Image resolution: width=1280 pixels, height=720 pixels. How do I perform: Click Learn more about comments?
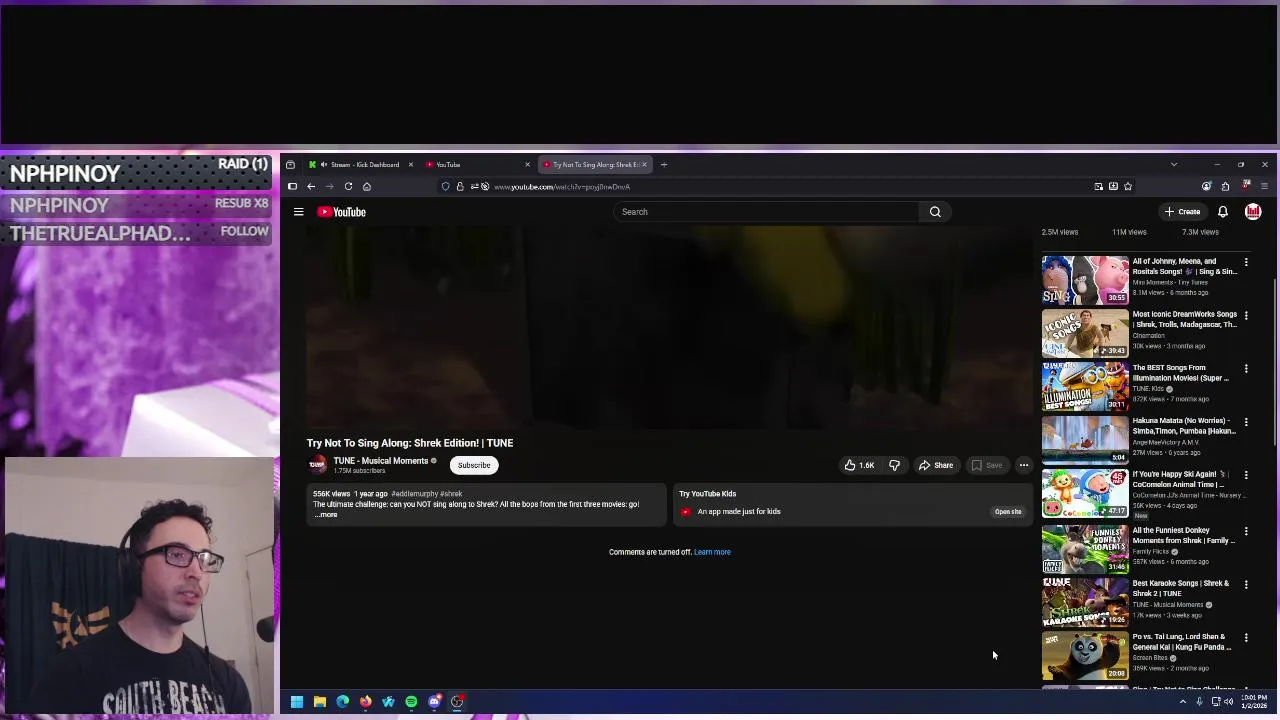pos(712,552)
